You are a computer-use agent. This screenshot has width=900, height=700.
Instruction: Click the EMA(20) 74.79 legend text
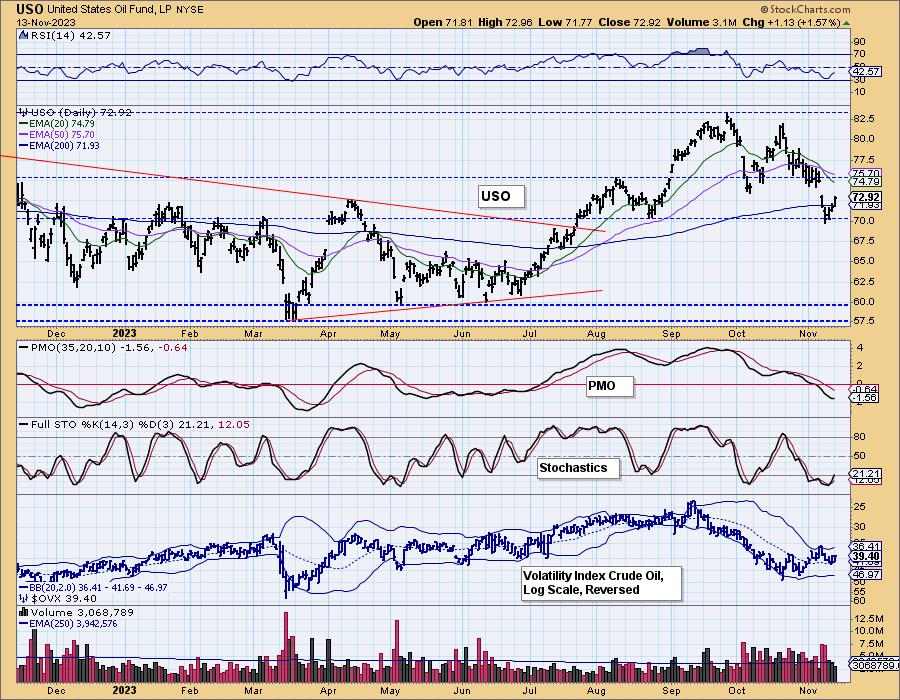[62, 123]
